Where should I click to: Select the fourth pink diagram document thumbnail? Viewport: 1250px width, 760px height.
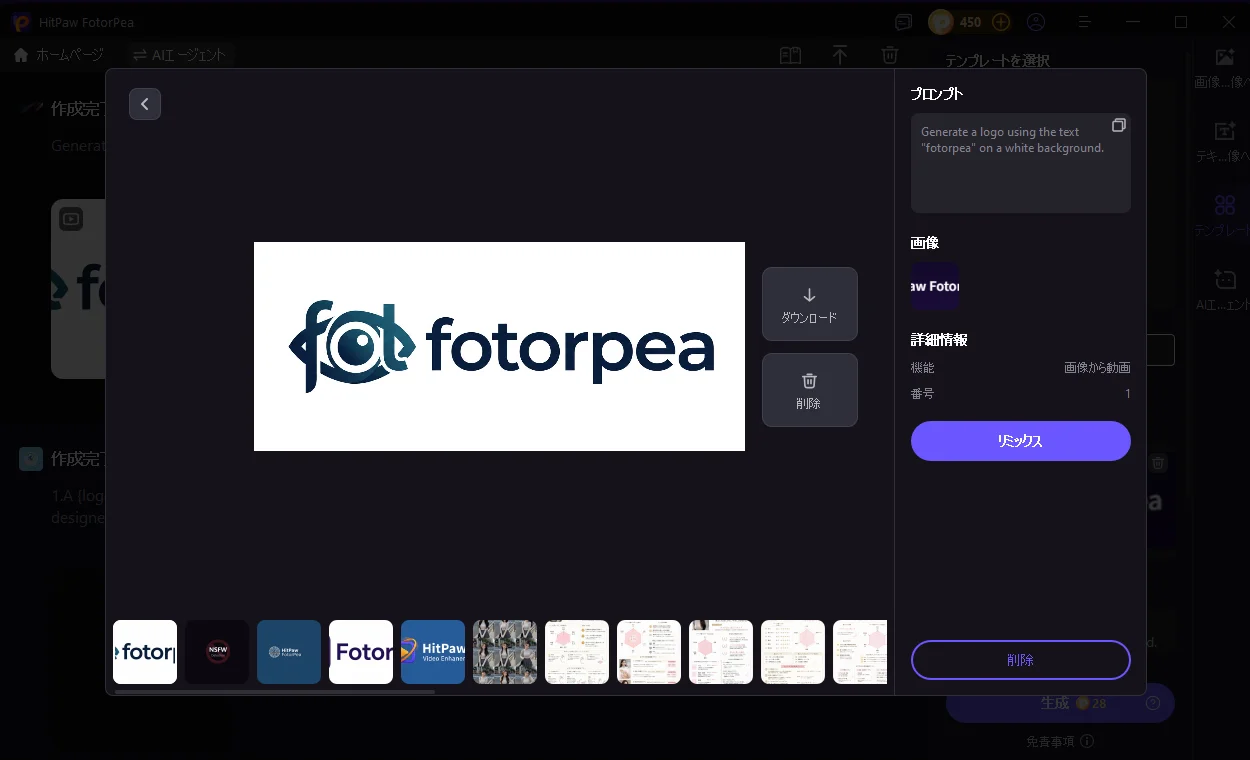[x=793, y=652]
